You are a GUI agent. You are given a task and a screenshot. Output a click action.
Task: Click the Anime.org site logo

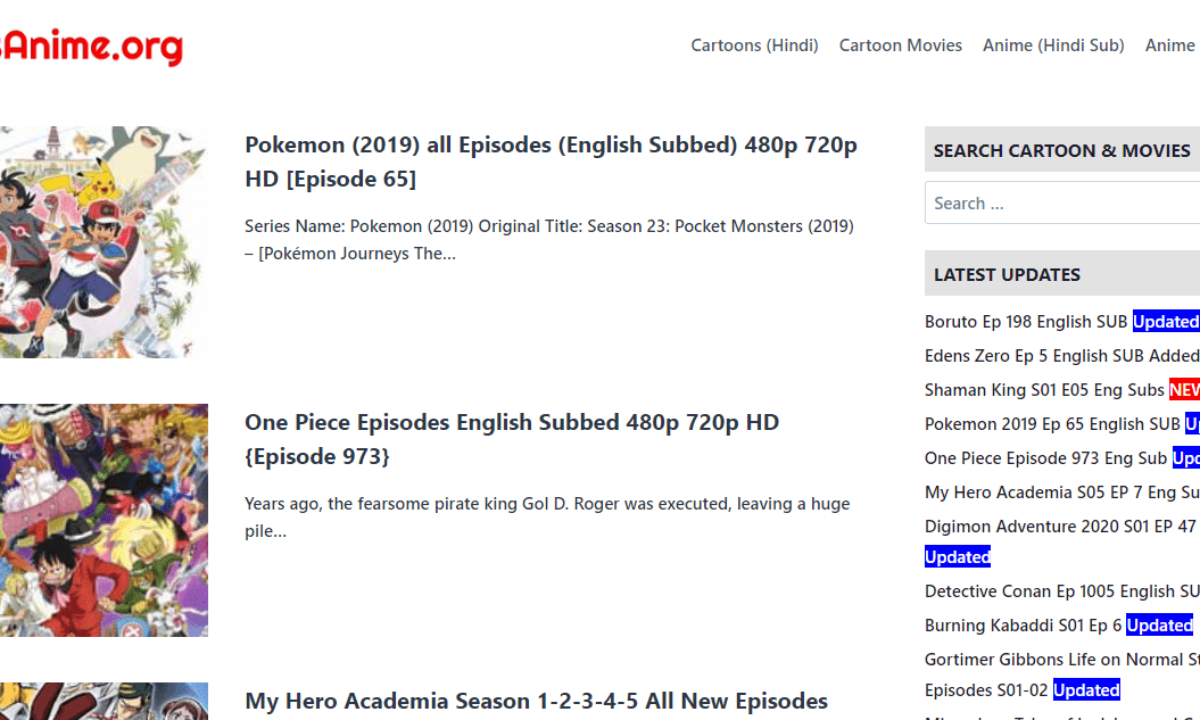90,45
